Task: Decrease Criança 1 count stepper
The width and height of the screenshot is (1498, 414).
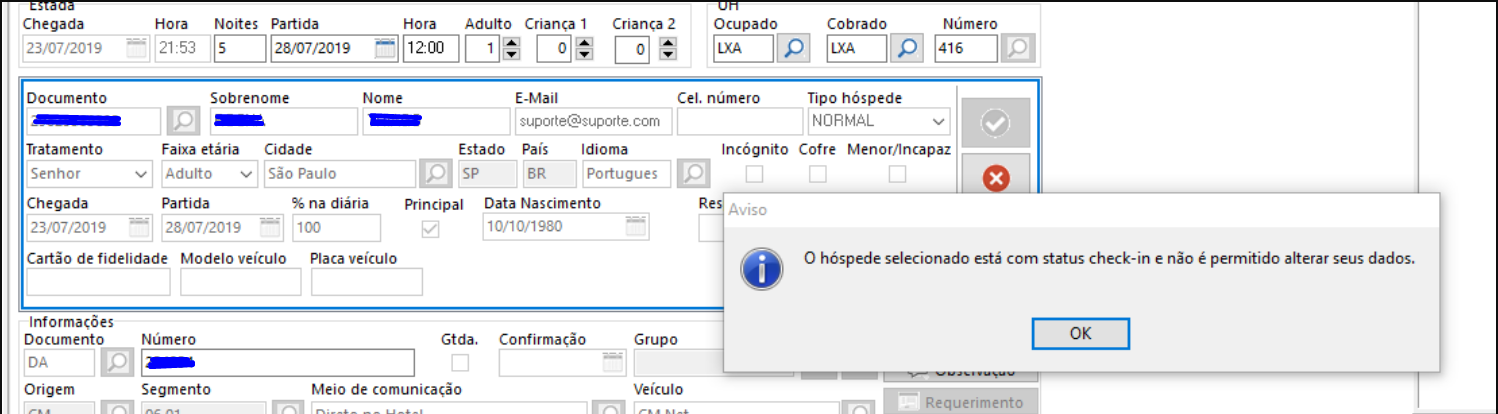Action: pyautogui.click(x=585, y=54)
